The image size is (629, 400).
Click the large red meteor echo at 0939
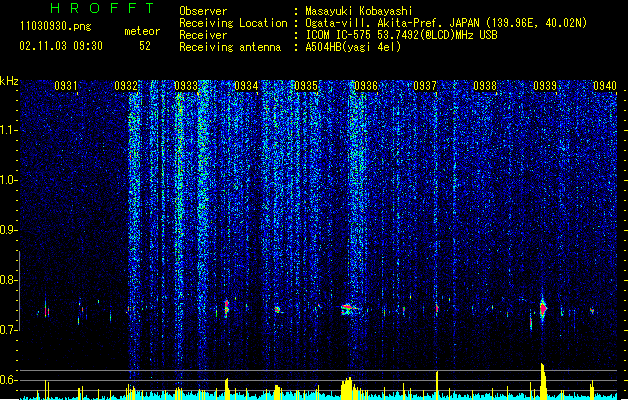[543, 309]
